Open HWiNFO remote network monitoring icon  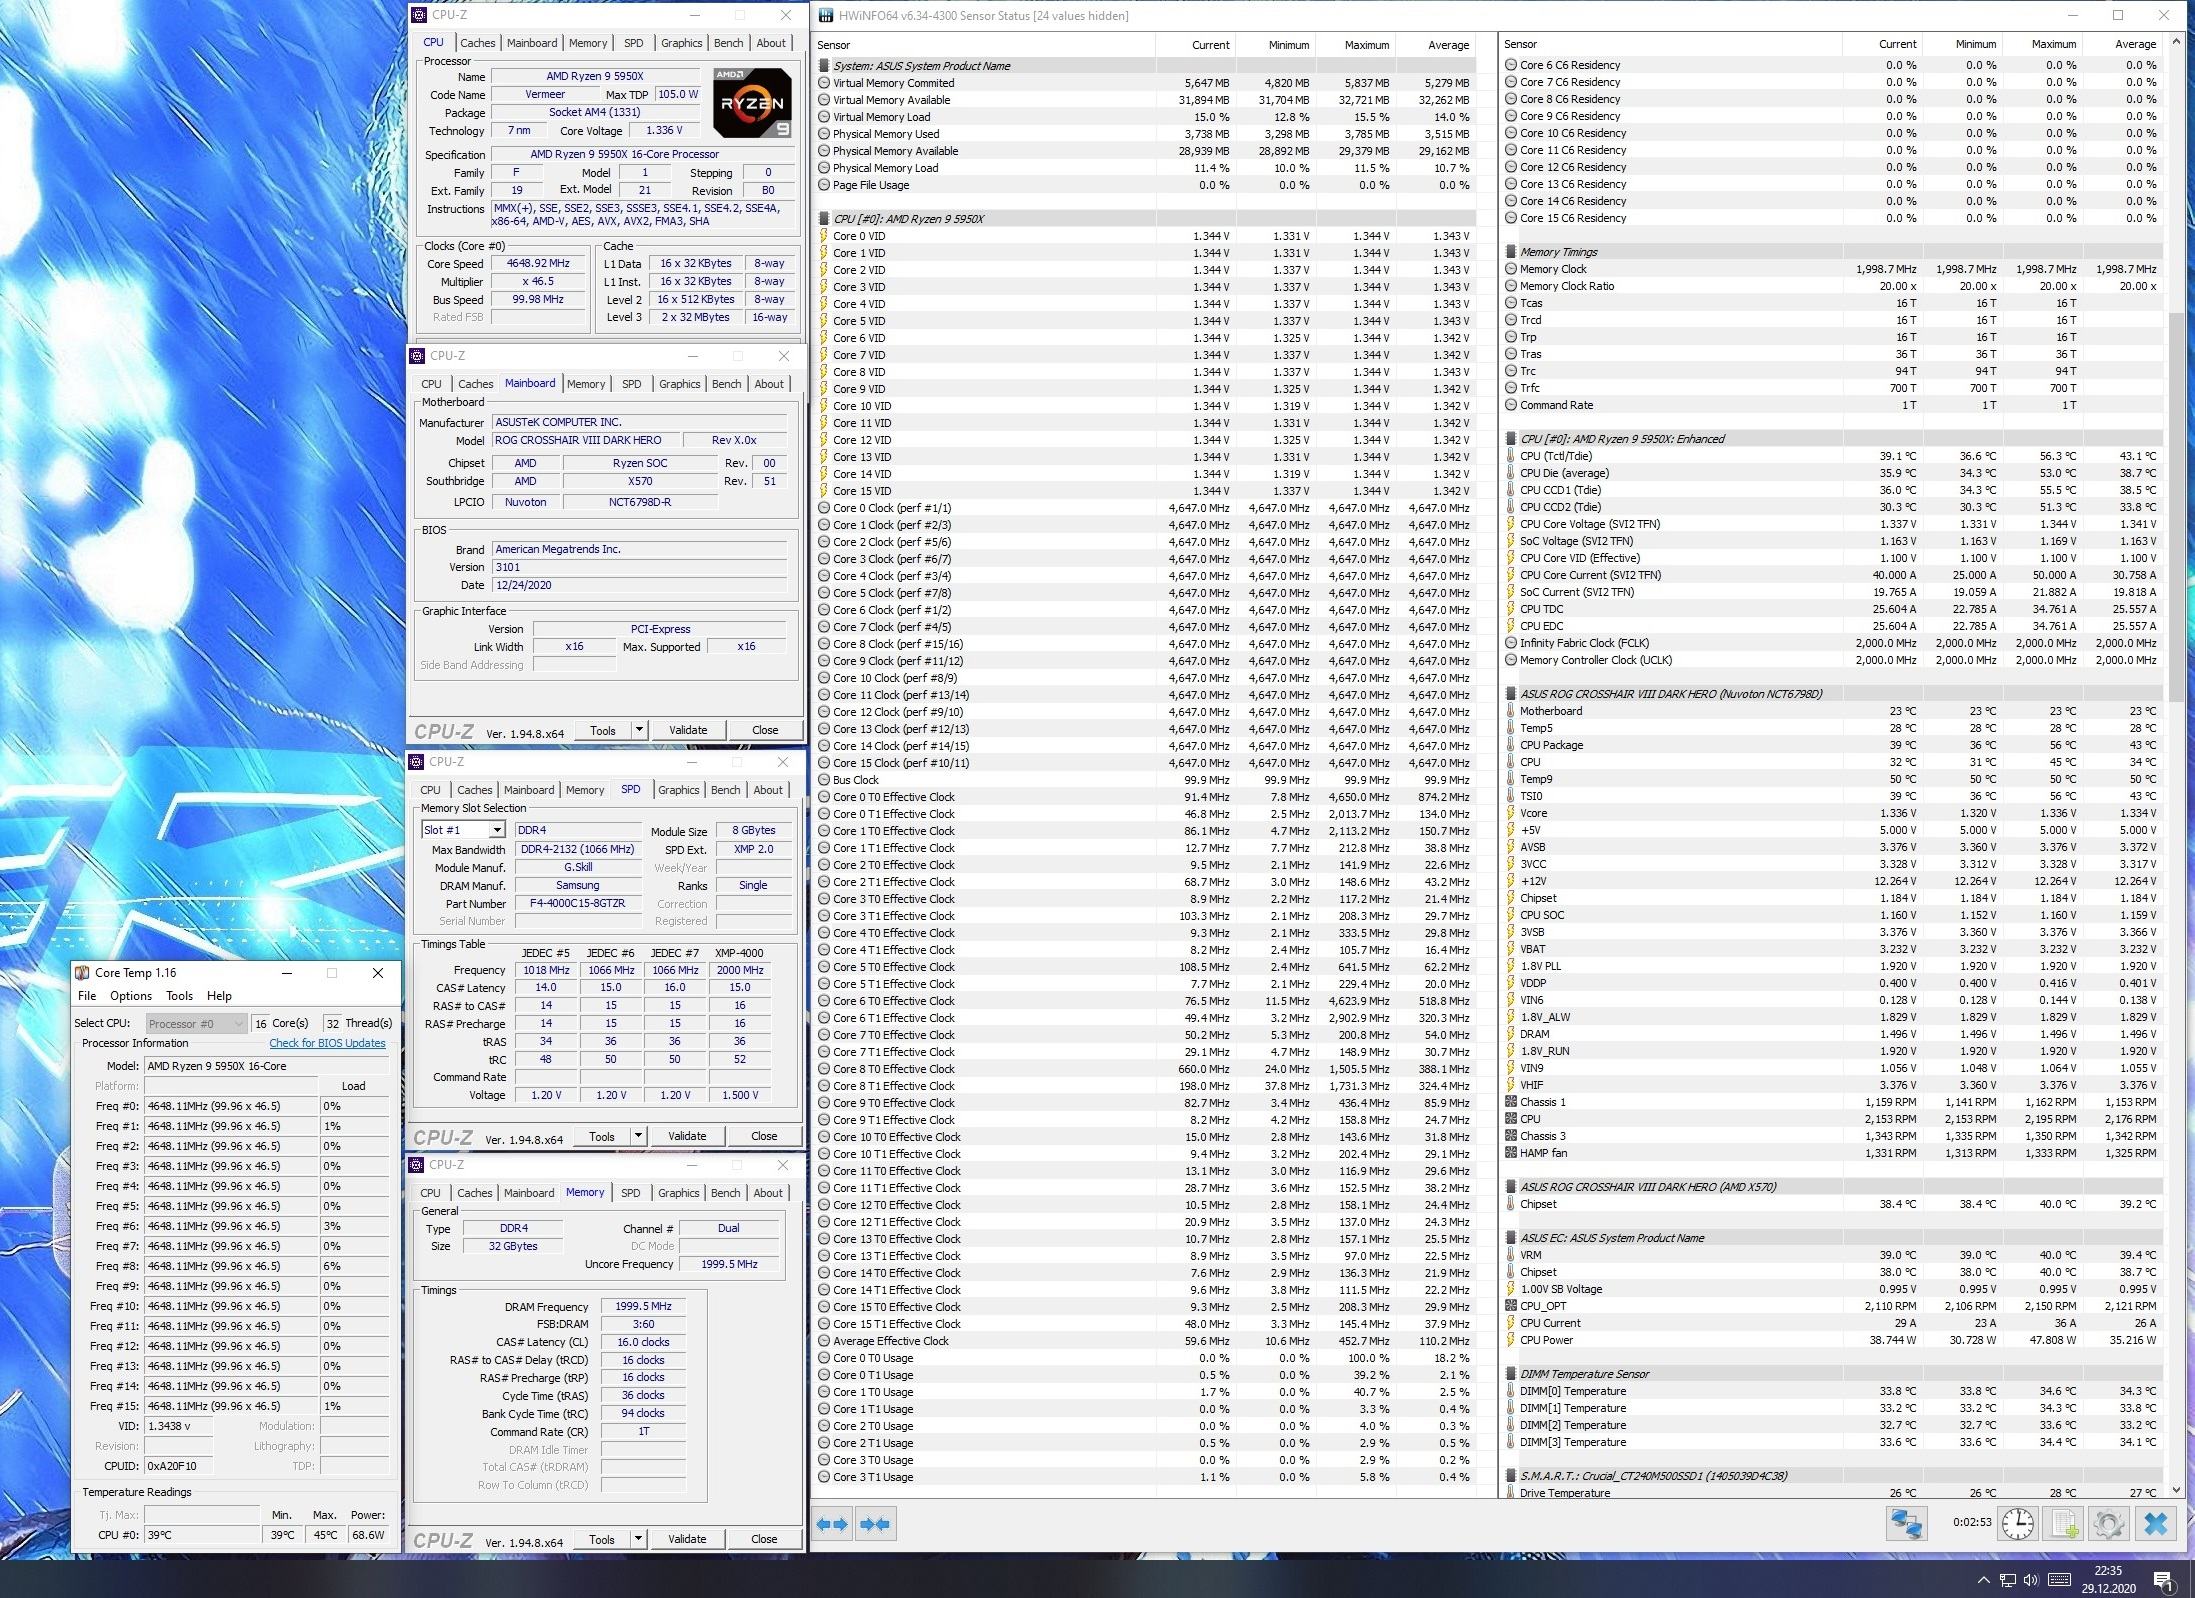point(1906,1524)
